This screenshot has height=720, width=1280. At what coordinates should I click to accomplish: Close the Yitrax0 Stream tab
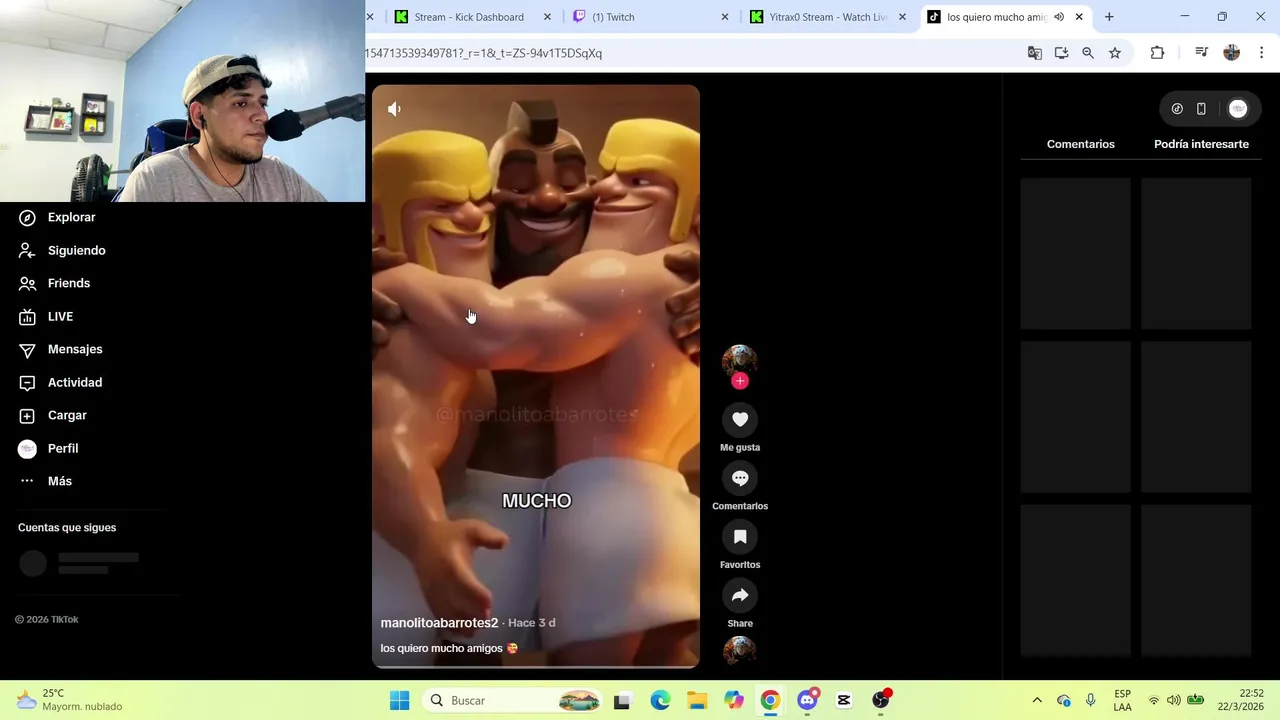902,17
